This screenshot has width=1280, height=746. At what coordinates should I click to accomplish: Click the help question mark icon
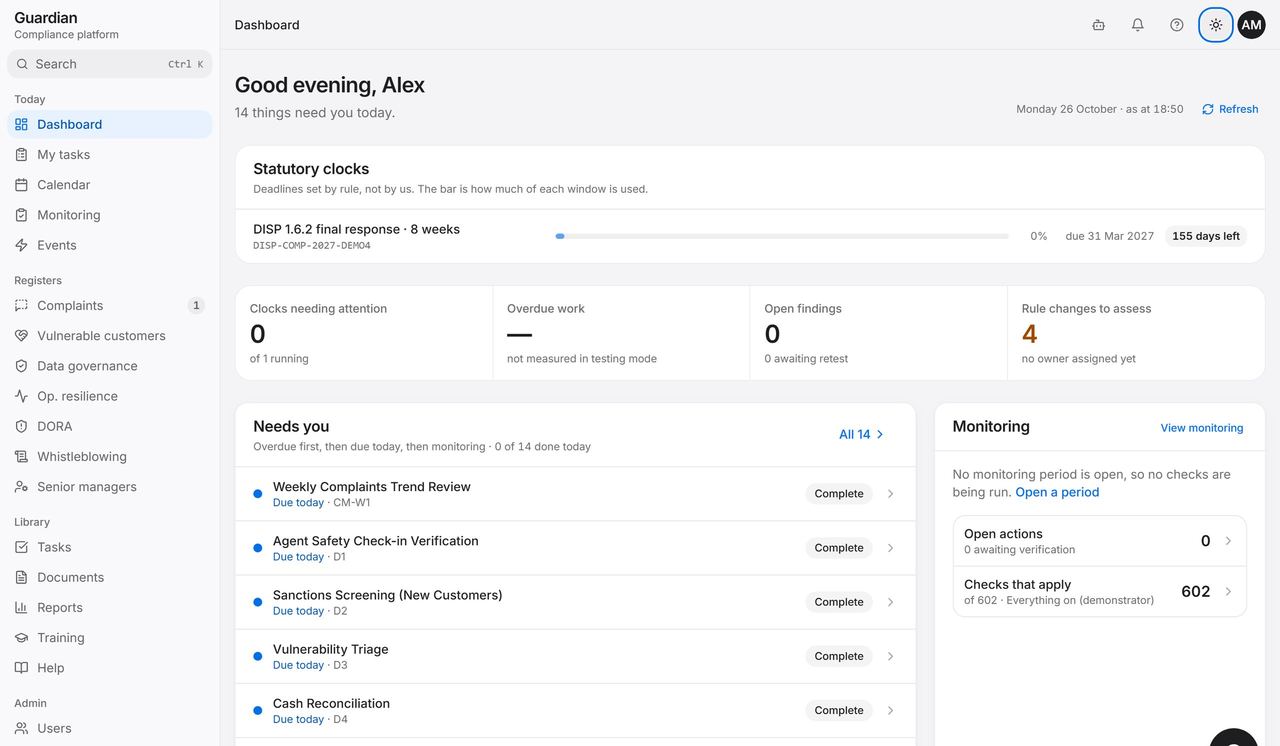point(1177,25)
